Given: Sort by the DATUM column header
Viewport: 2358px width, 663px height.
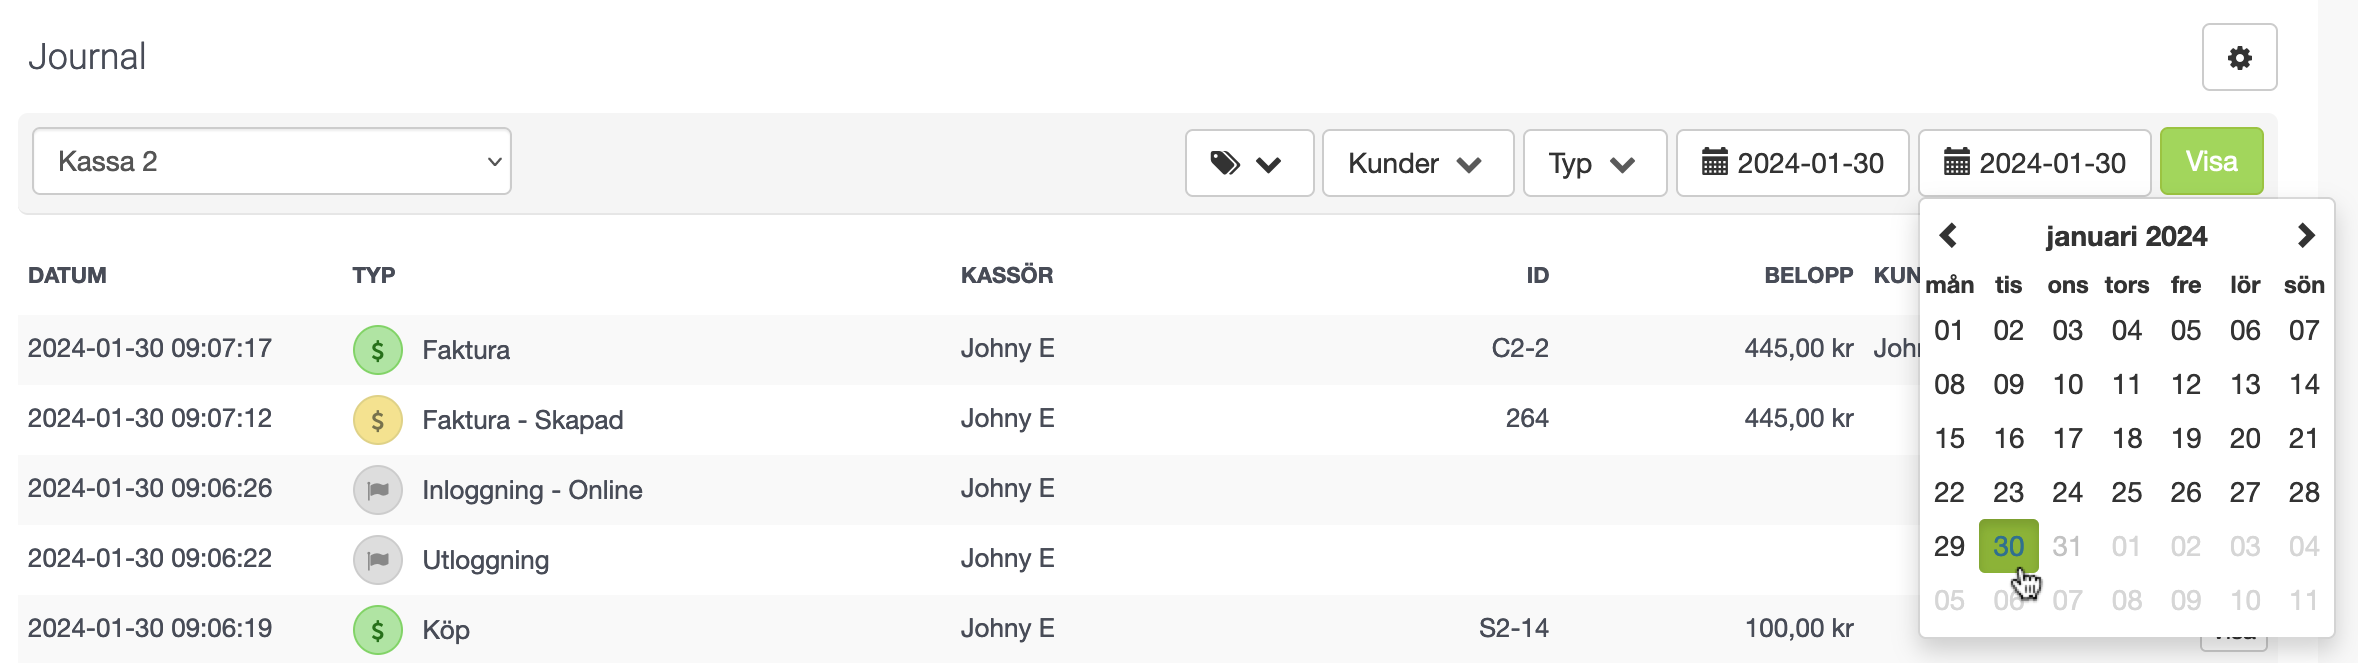Looking at the screenshot, I should tap(67, 276).
